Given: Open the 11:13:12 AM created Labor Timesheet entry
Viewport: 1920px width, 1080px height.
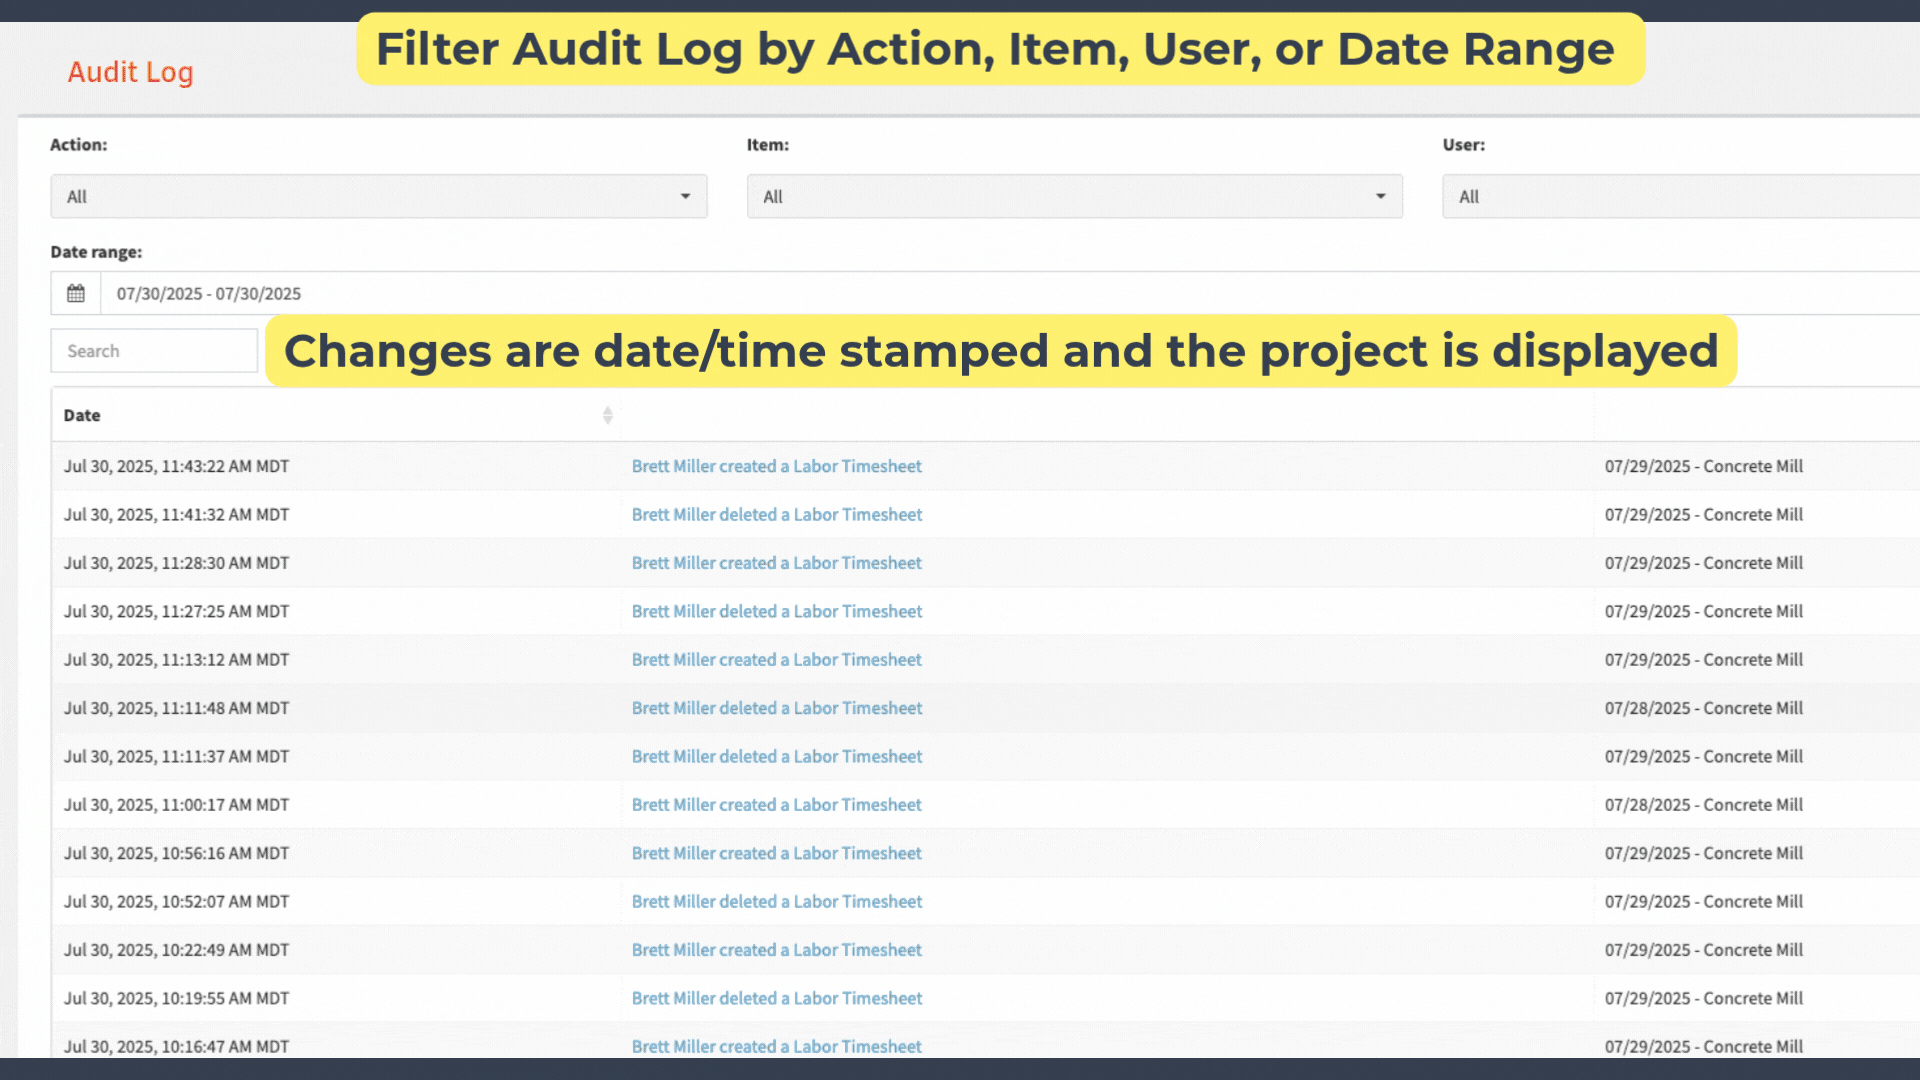Looking at the screenshot, I should 776,660.
